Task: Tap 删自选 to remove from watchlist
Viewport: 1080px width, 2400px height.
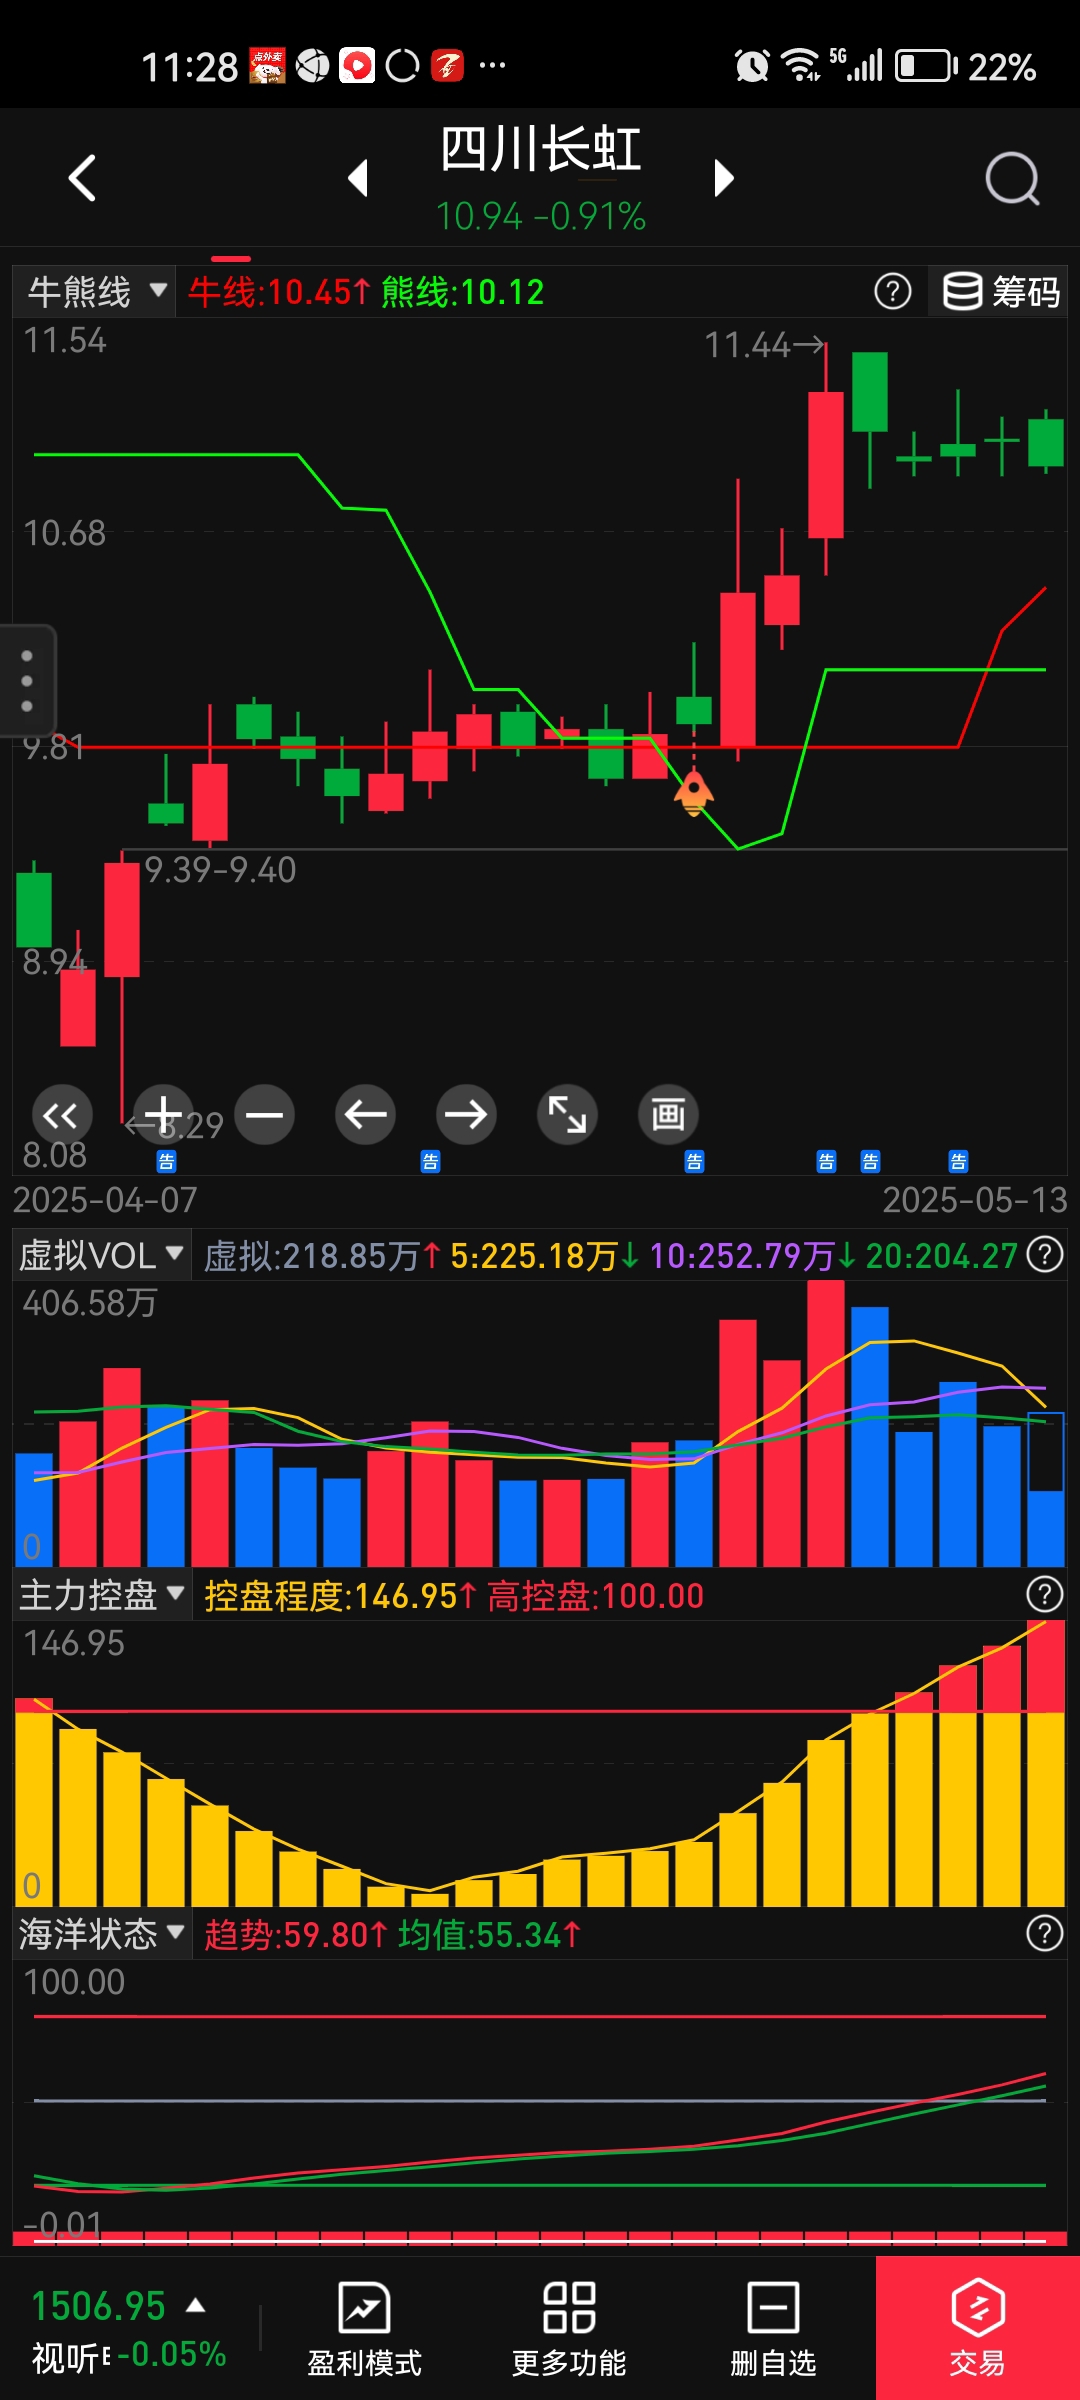Action: click(x=773, y=2330)
